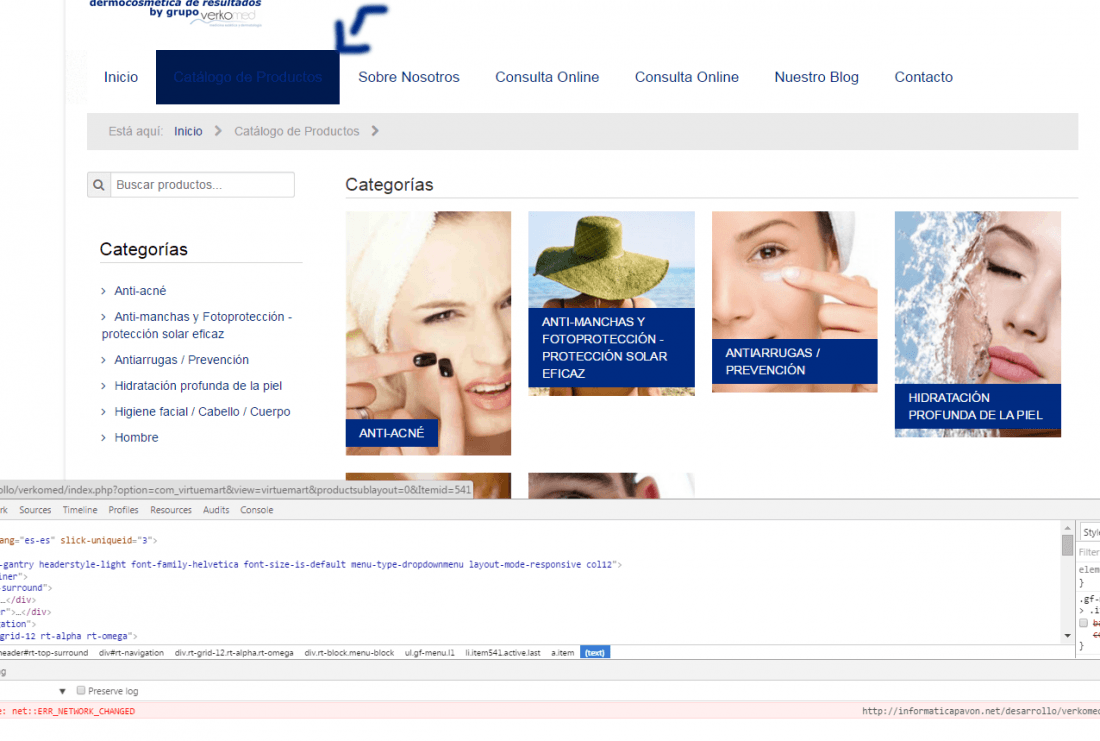Click the arrow bullet beside Anti-acné
The width and height of the screenshot is (1100, 741).
click(104, 291)
